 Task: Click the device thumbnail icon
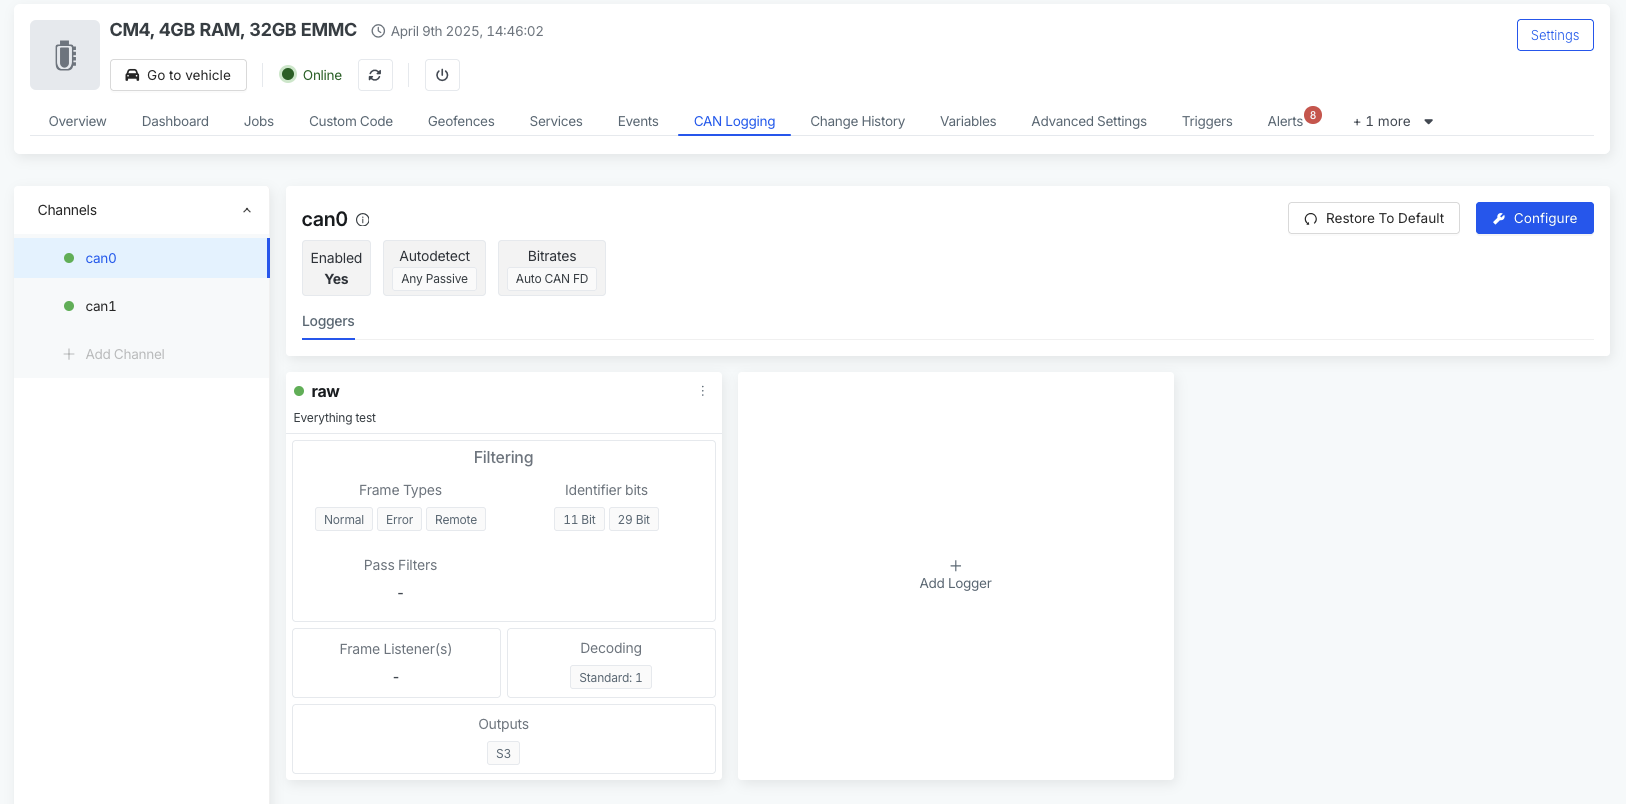pyautogui.click(x=65, y=55)
